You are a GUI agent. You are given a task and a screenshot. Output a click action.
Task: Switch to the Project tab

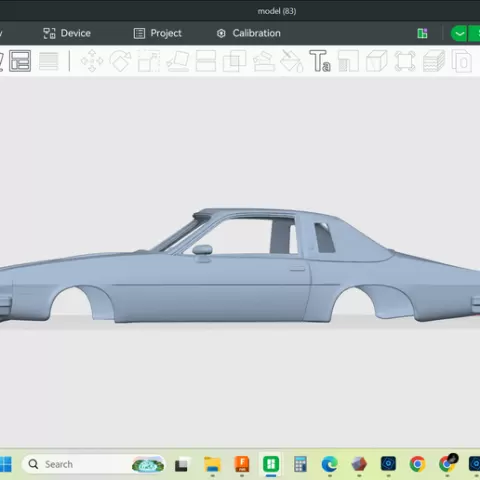[158, 33]
